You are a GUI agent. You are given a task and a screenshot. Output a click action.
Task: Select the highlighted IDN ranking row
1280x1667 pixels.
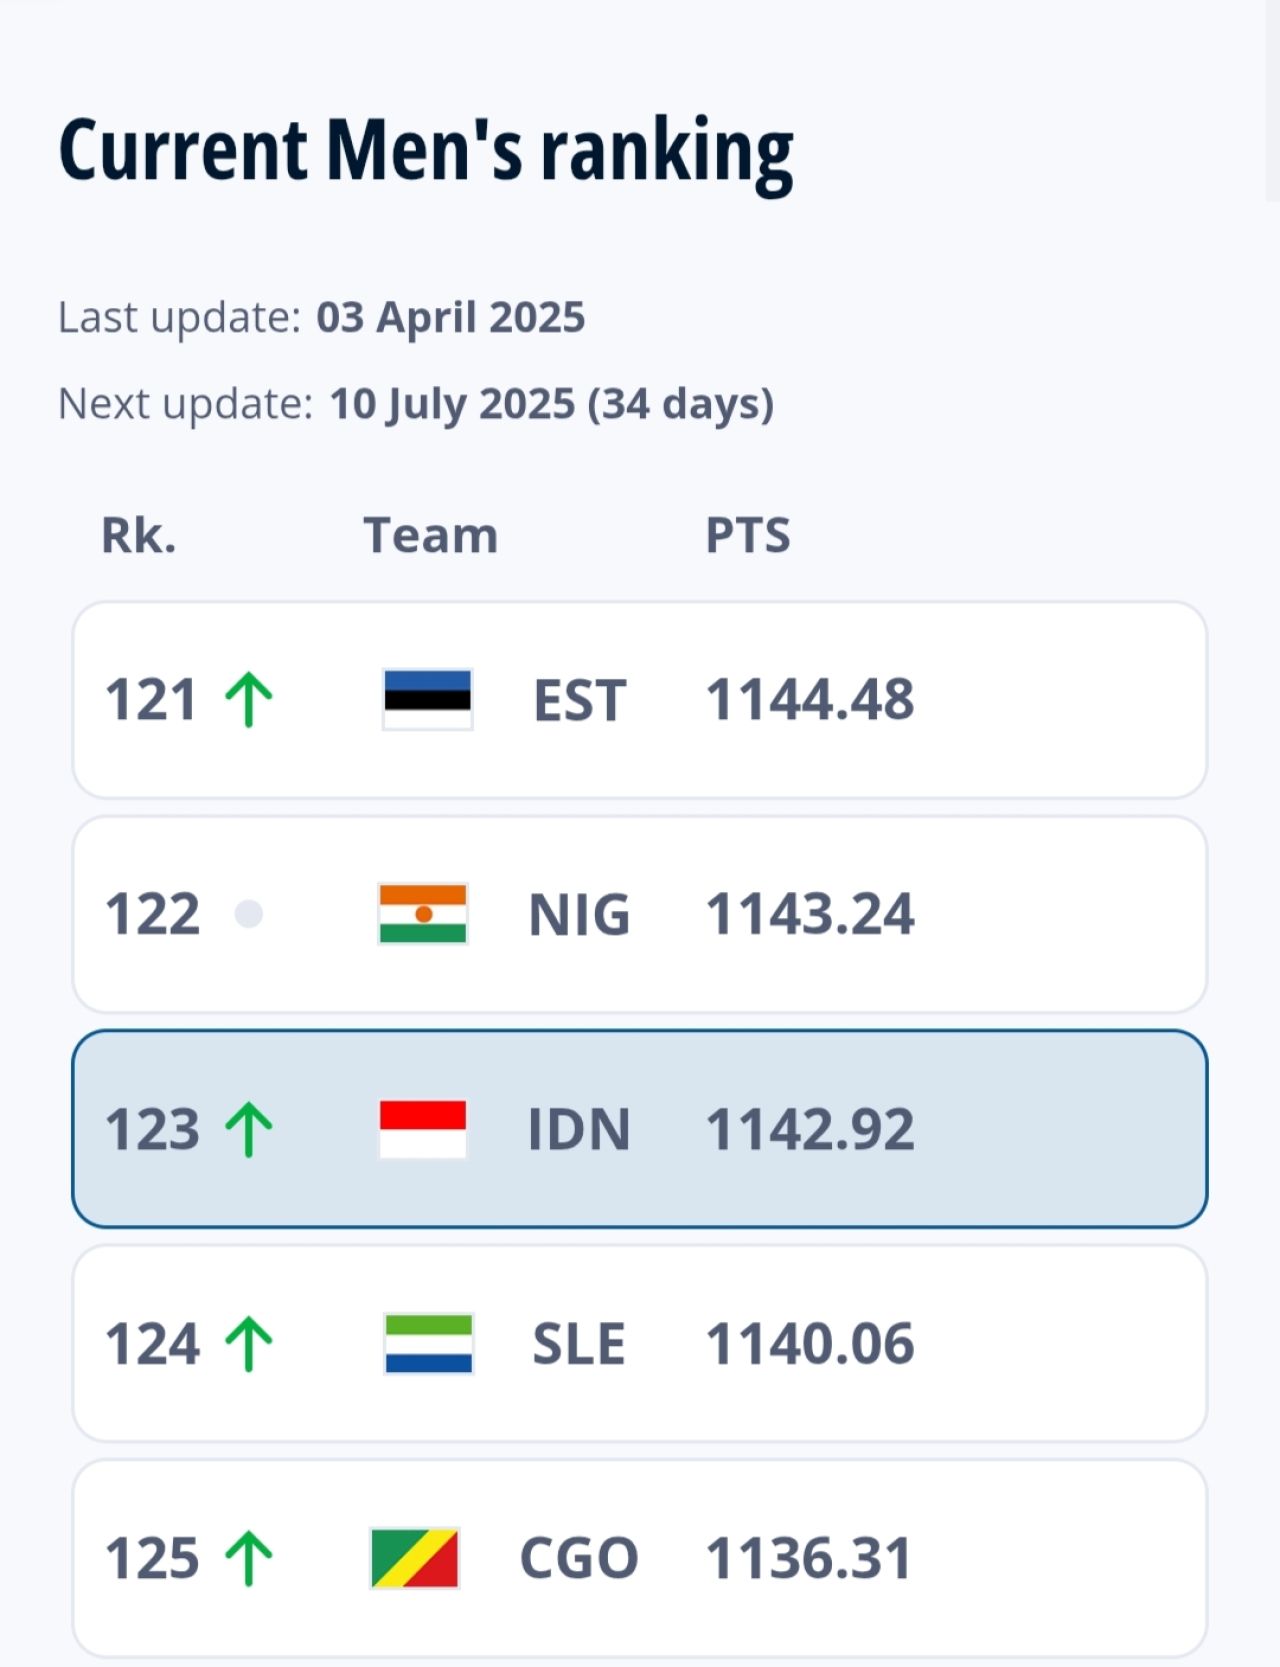[x=640, y=1129]
